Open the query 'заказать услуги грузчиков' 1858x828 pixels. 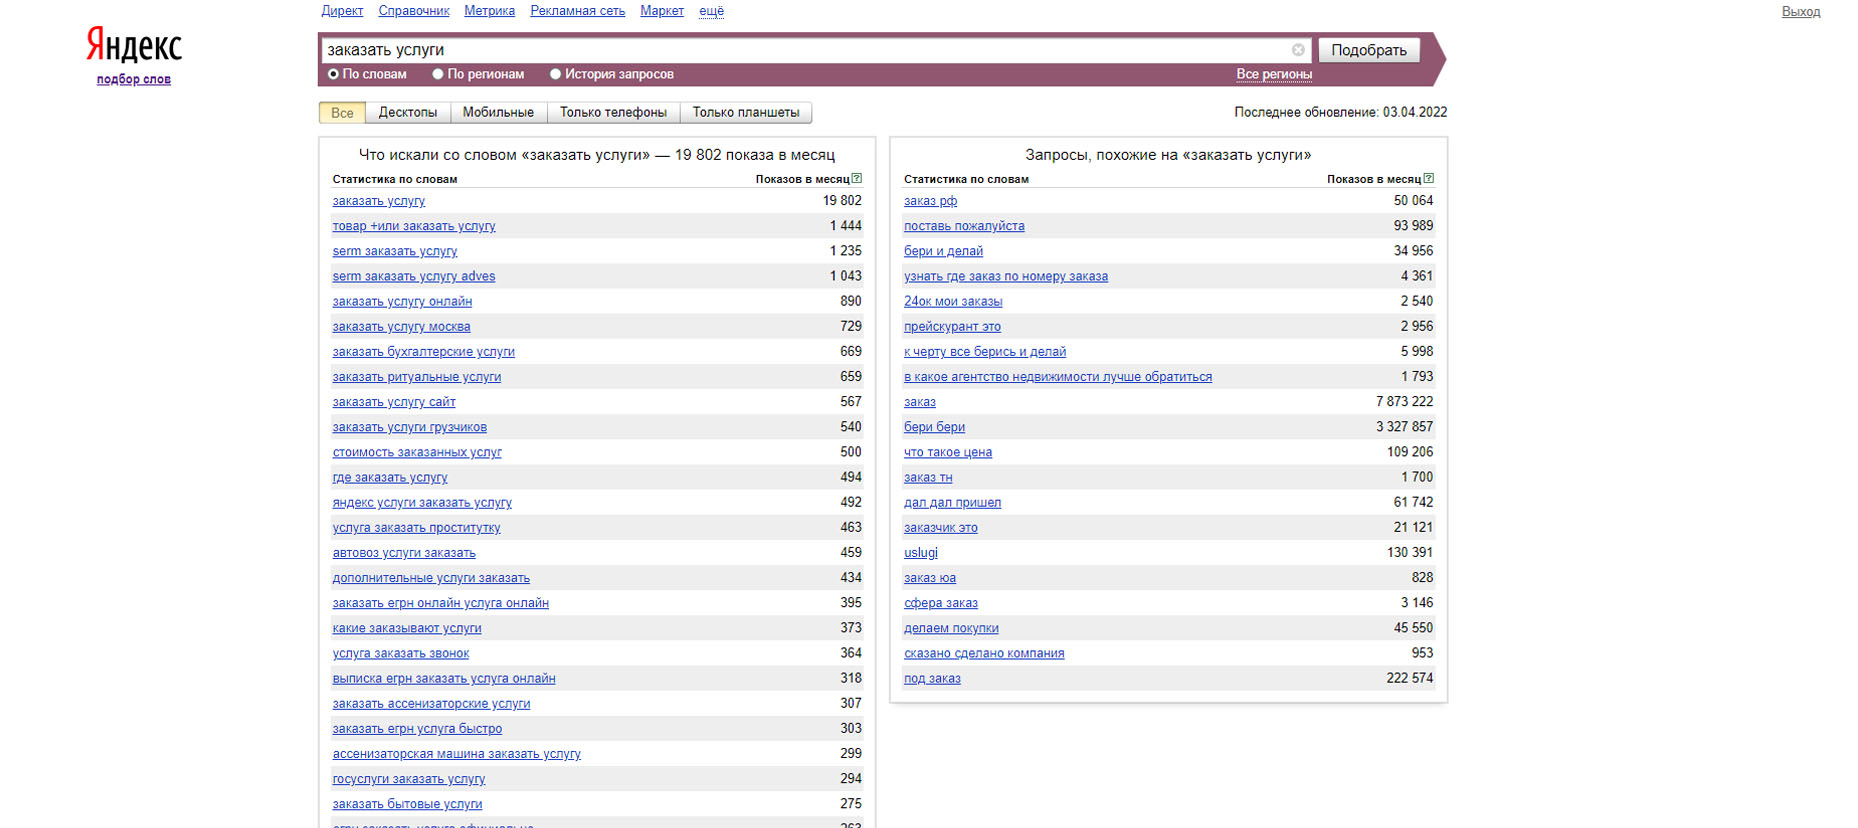pyautogui.click(x=410, y=427)
